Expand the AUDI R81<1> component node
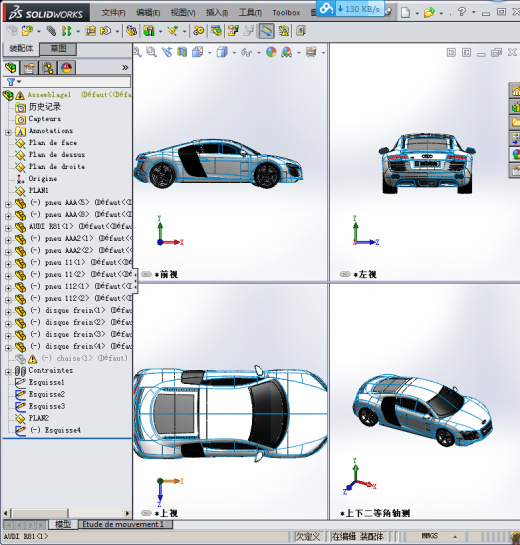Screen dimensions: 520x545 (8, 228)
